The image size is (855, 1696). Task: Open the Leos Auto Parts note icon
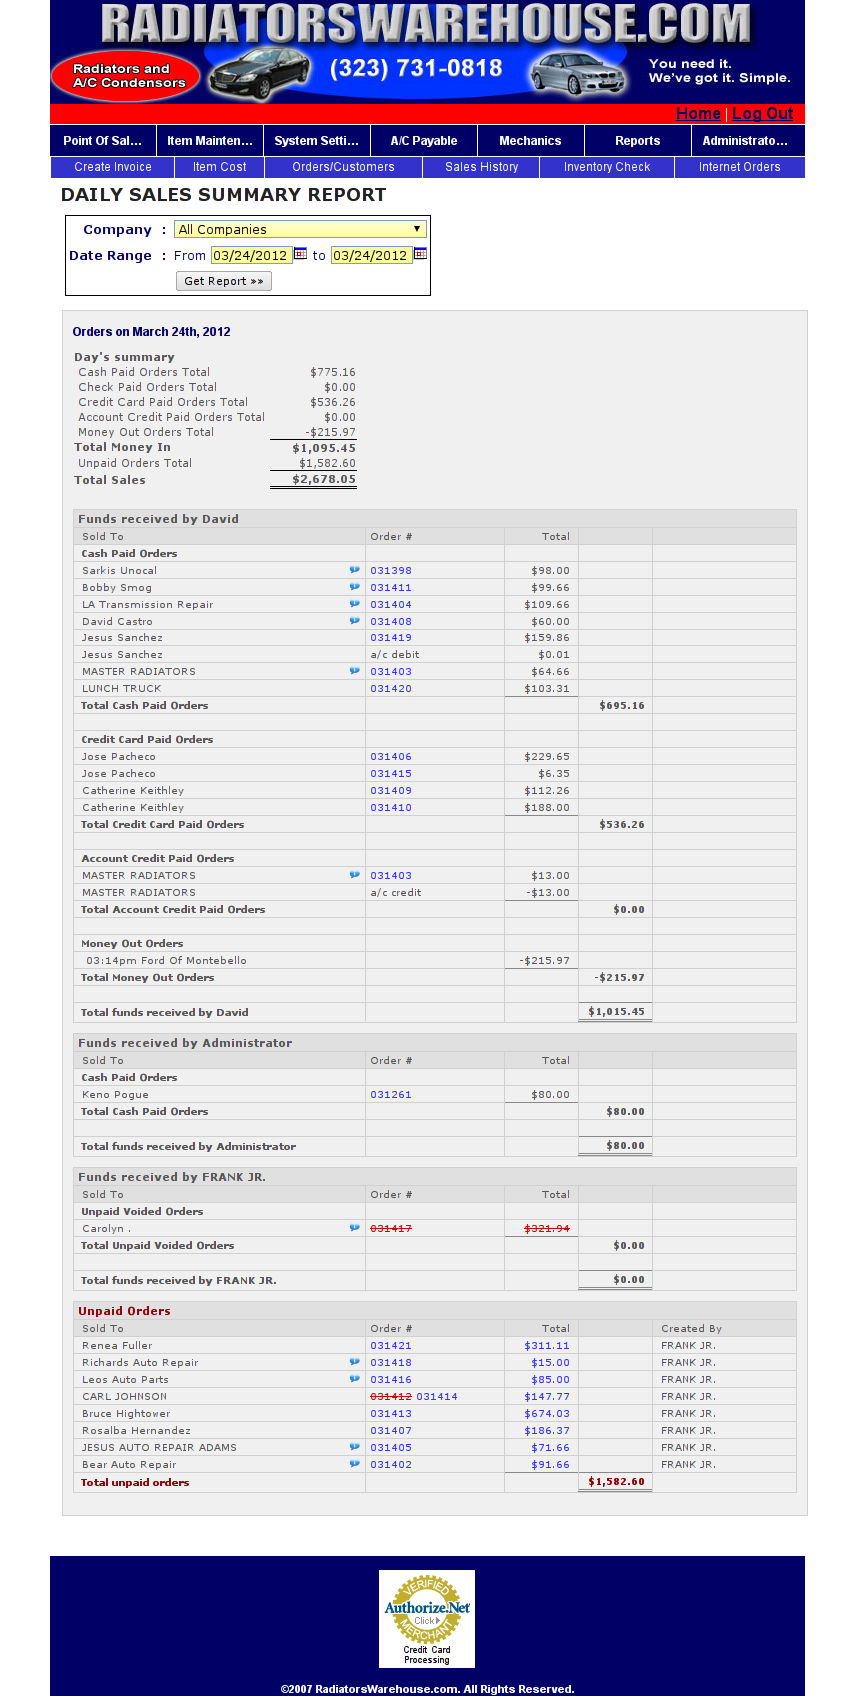(x=354, y=1379)
